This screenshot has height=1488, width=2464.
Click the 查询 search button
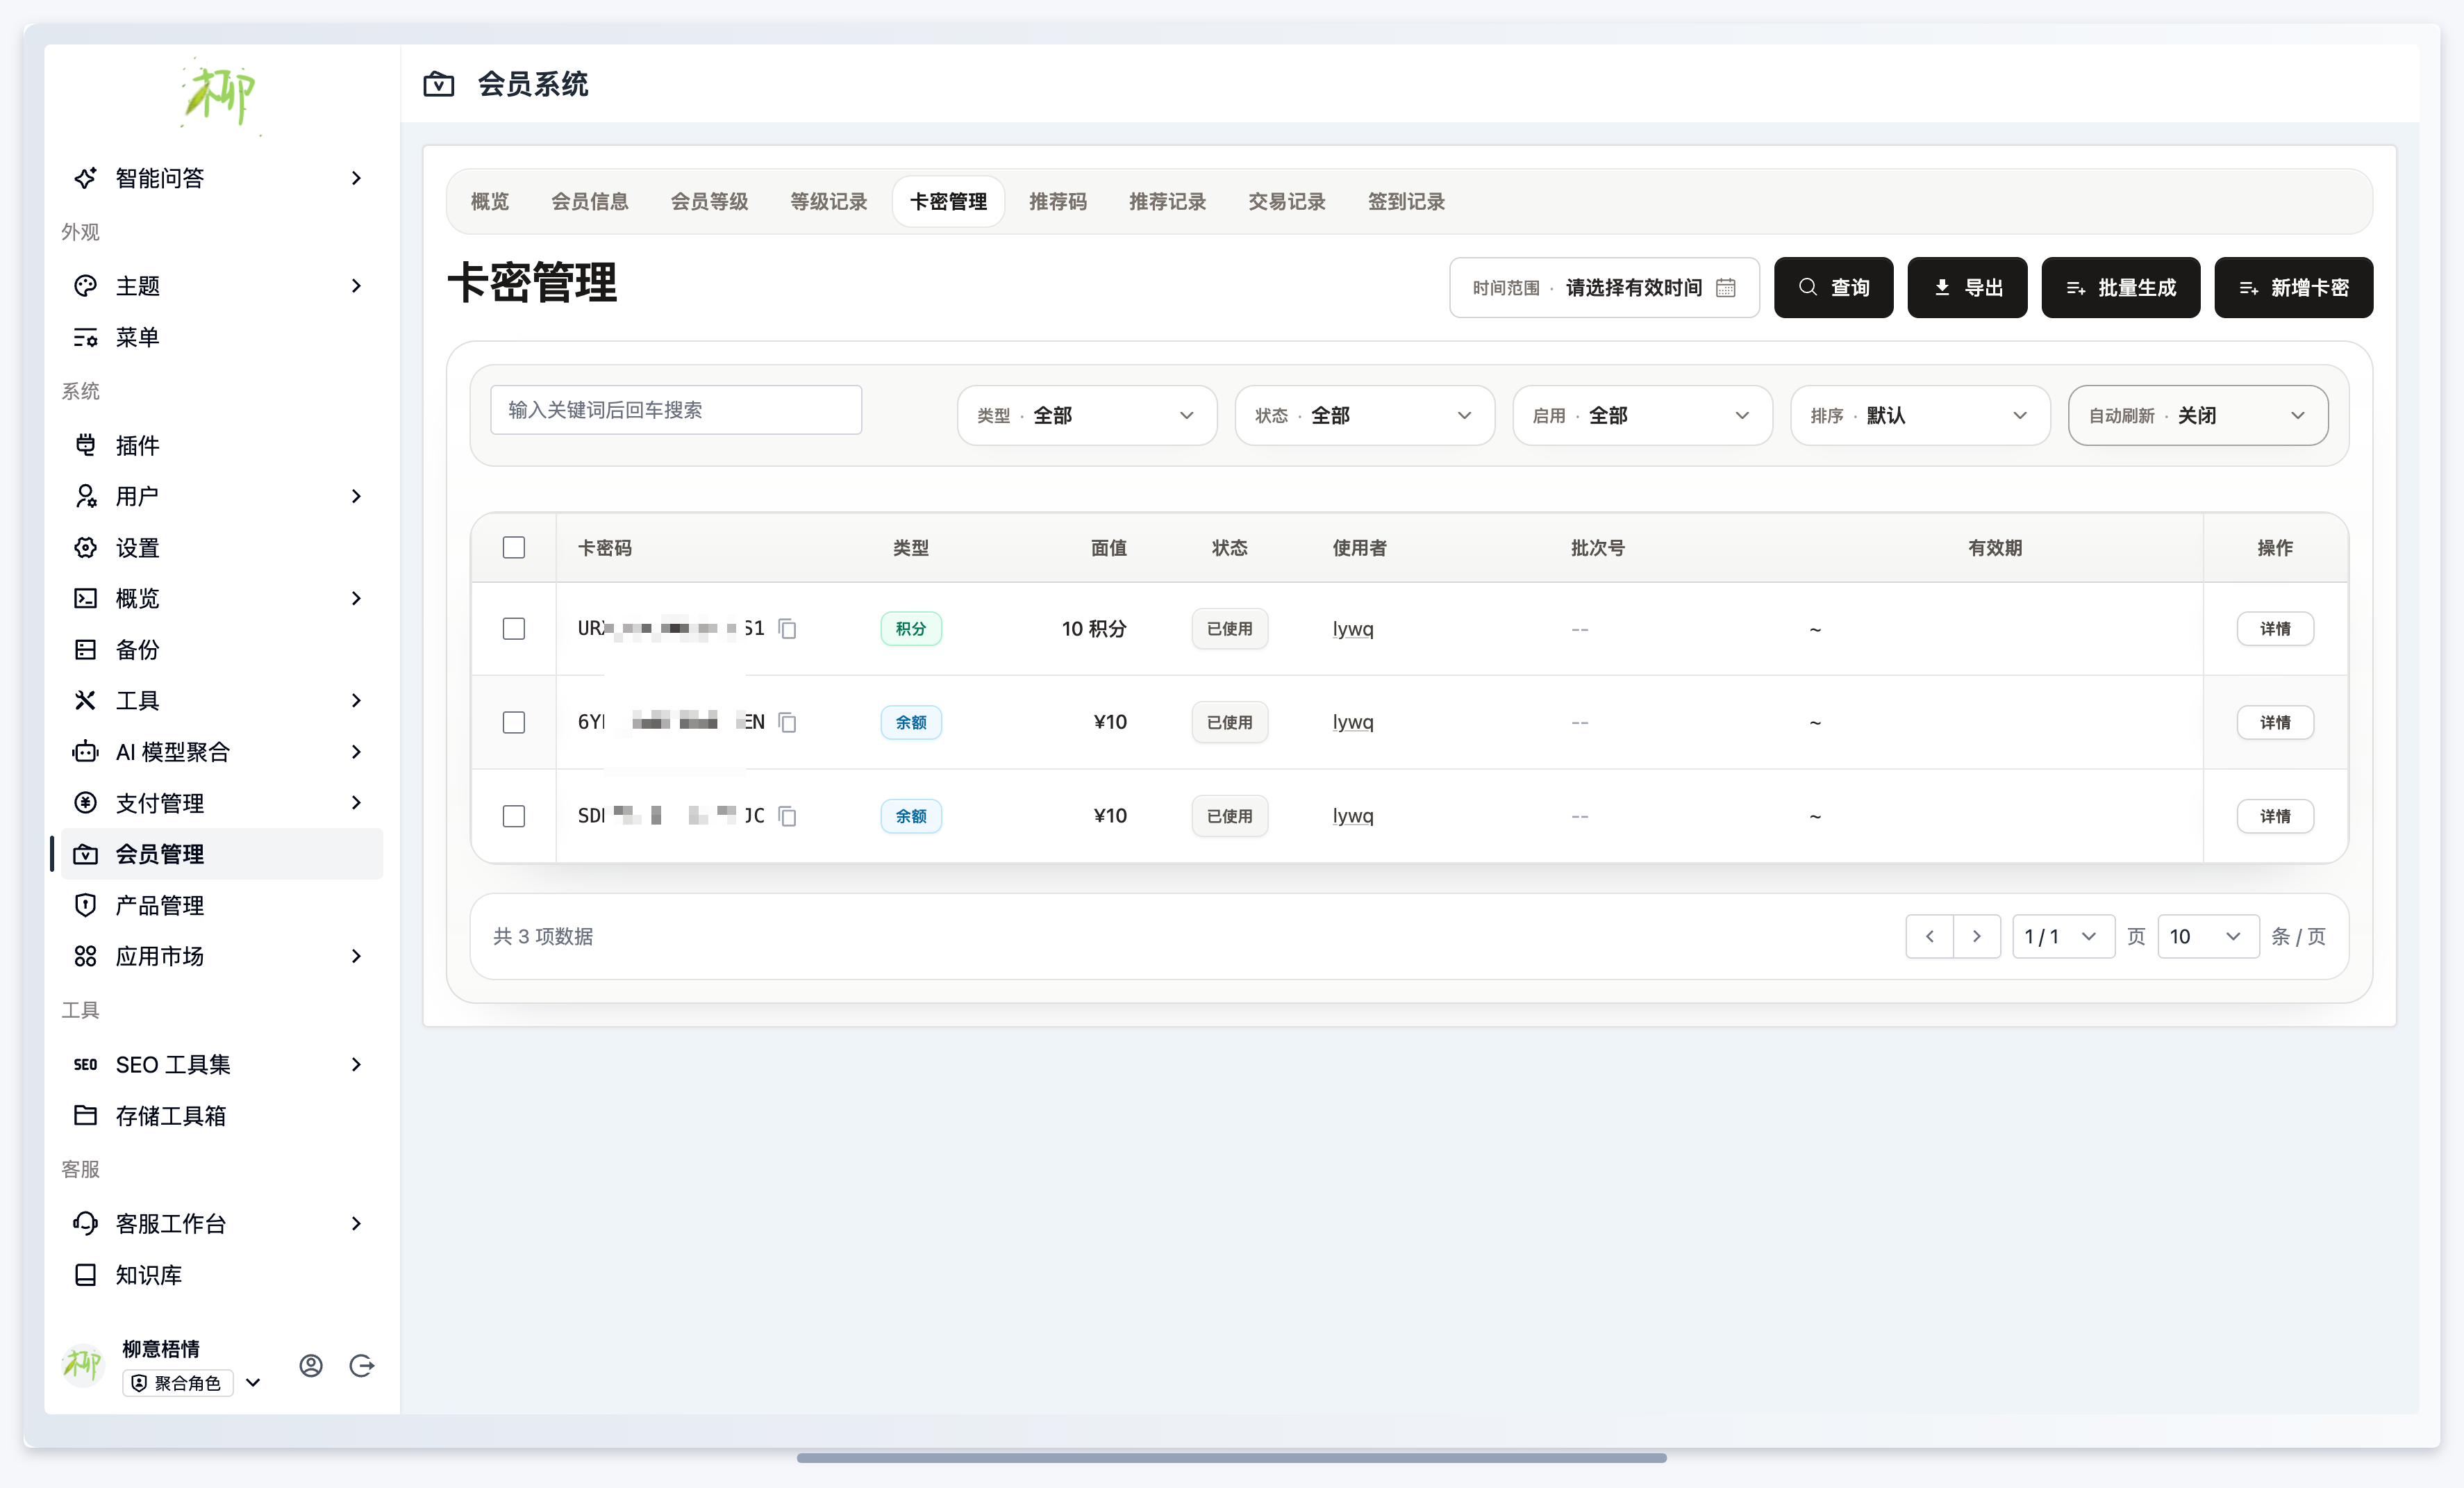[x=1833, y=288]
